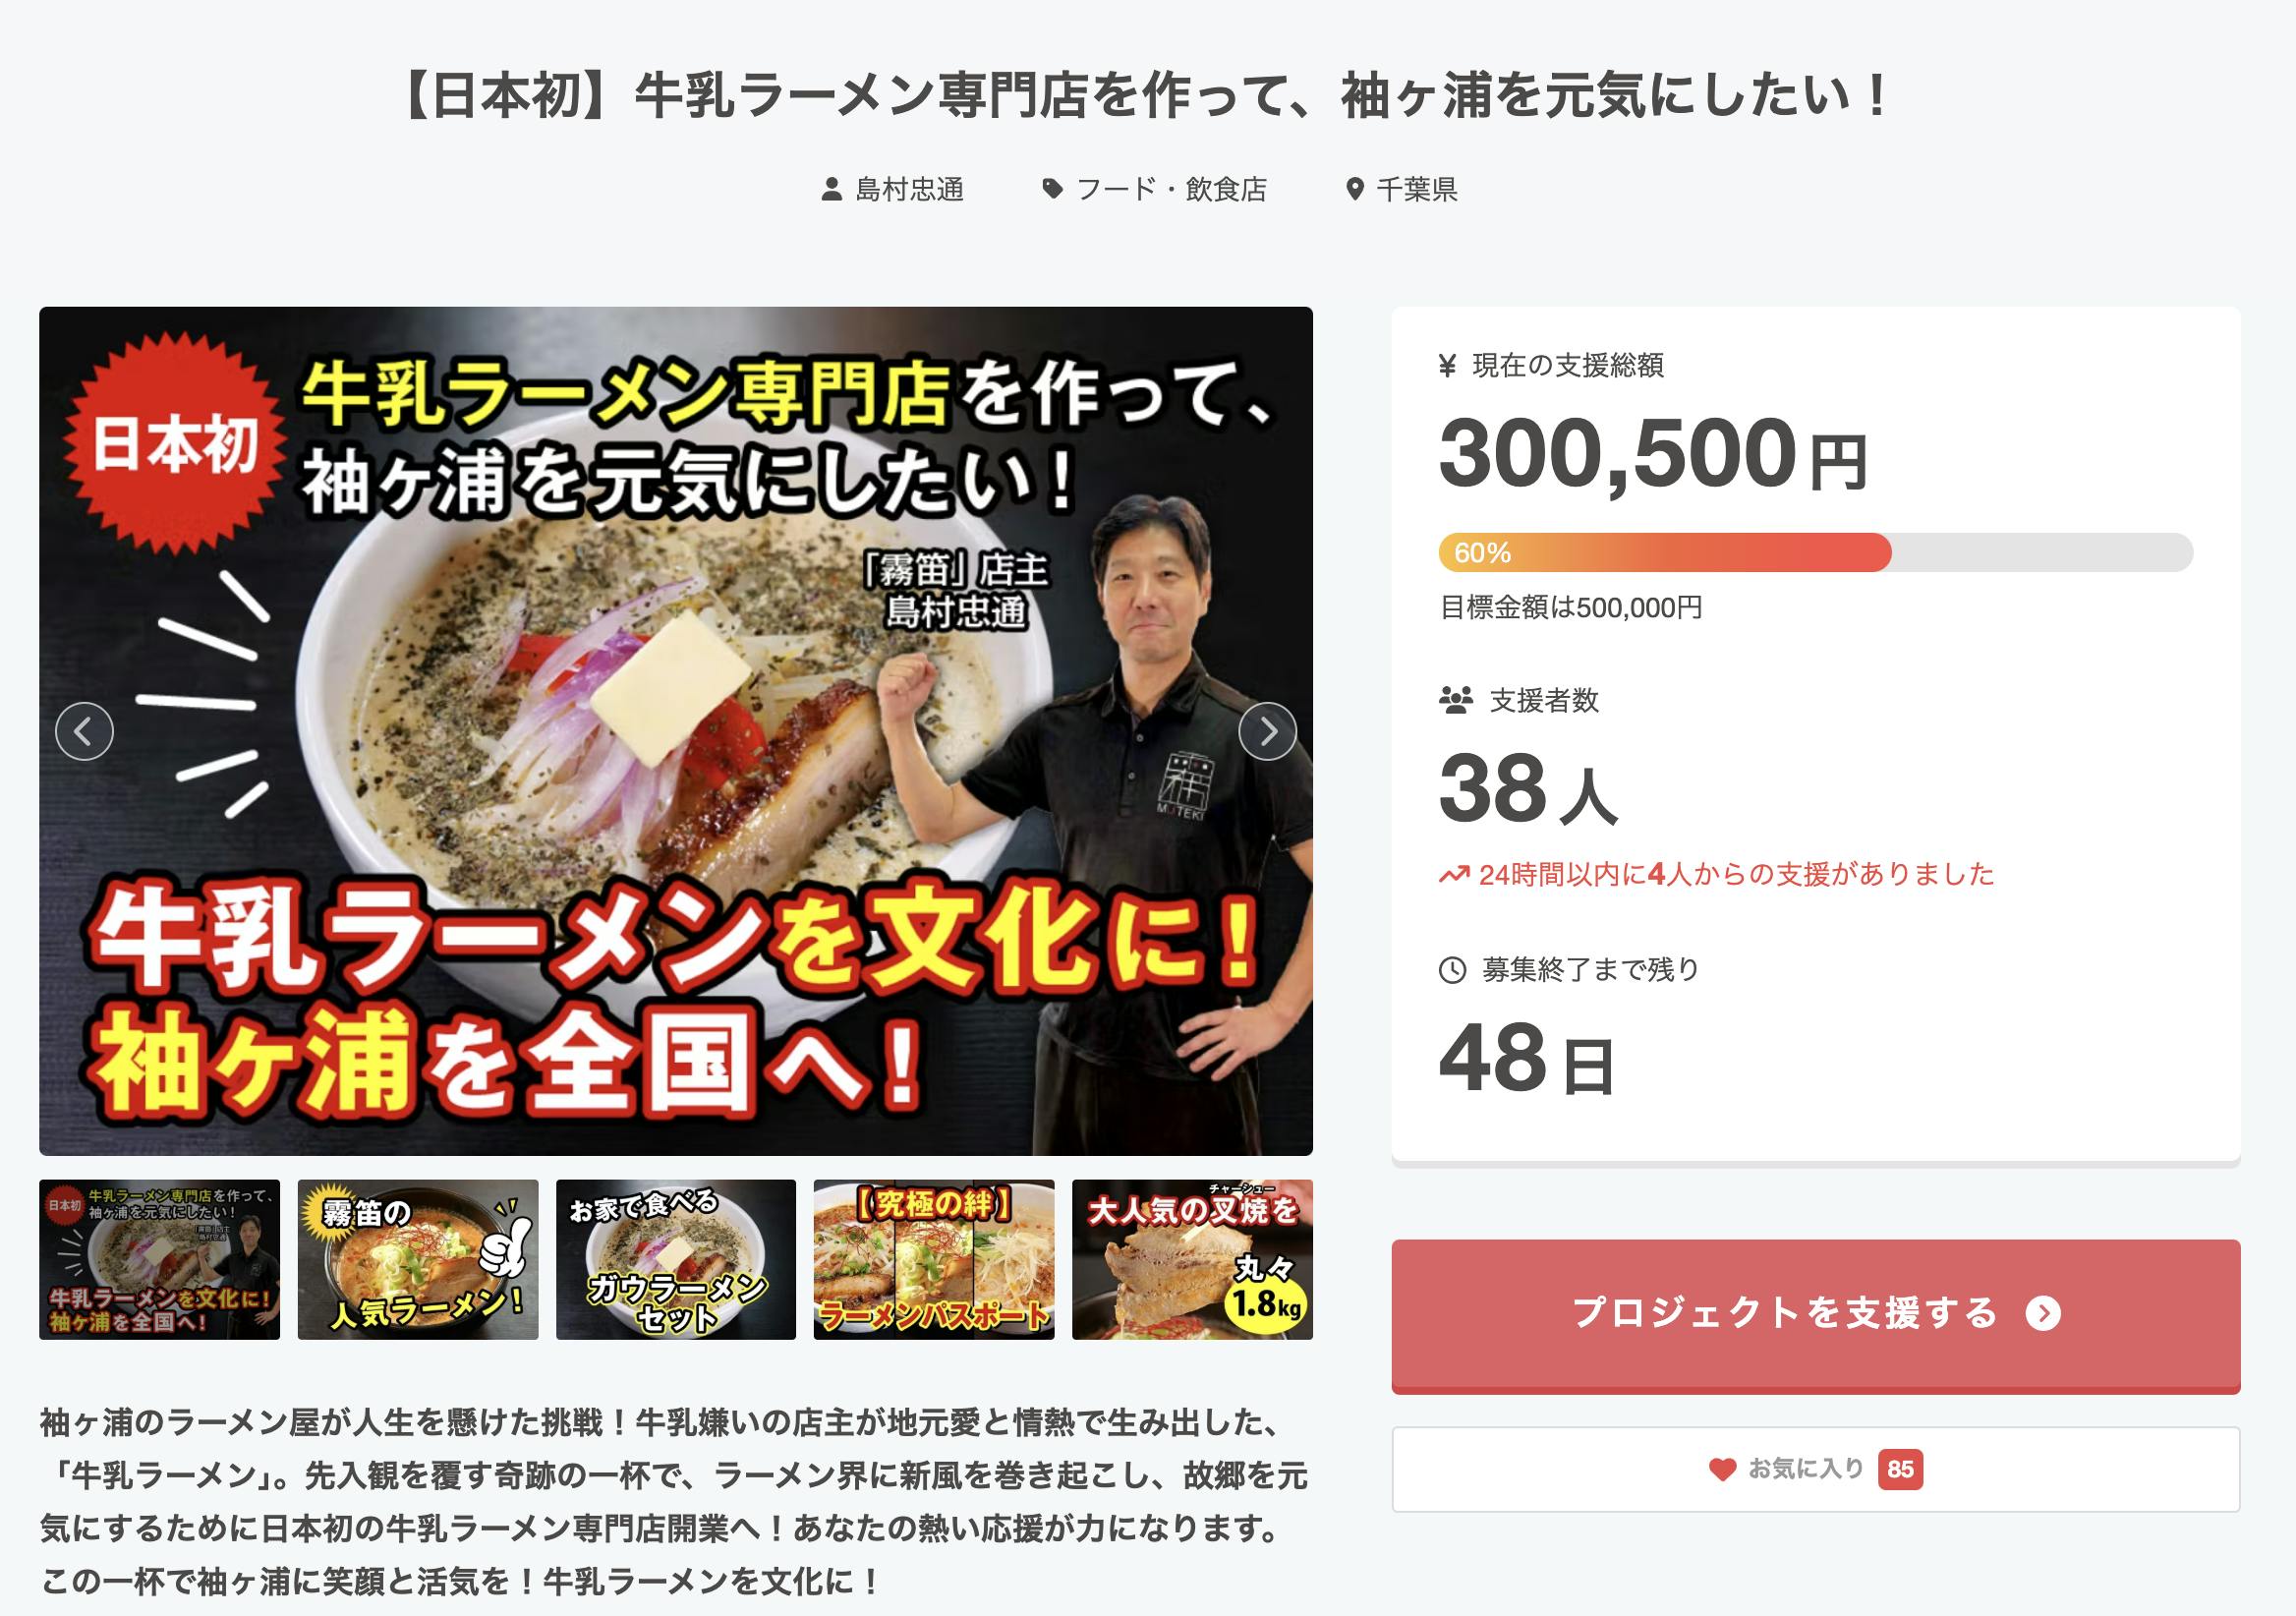The width and height of the screenshot is (2296, 1616).
Task: Click the supporters group icon by 支援者数
Action: pos(1456,700)
